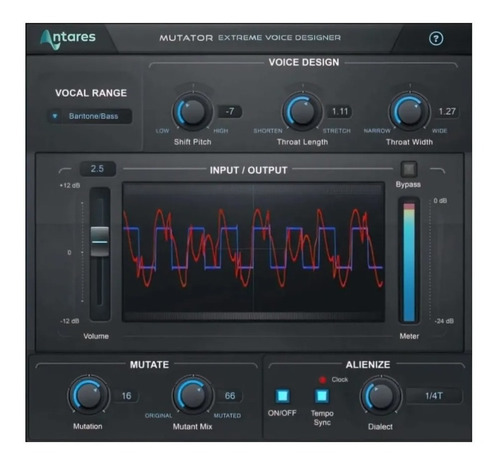Click the waveform display
Image resolution: width=500 pixels, height=467 pixels.
253,252
